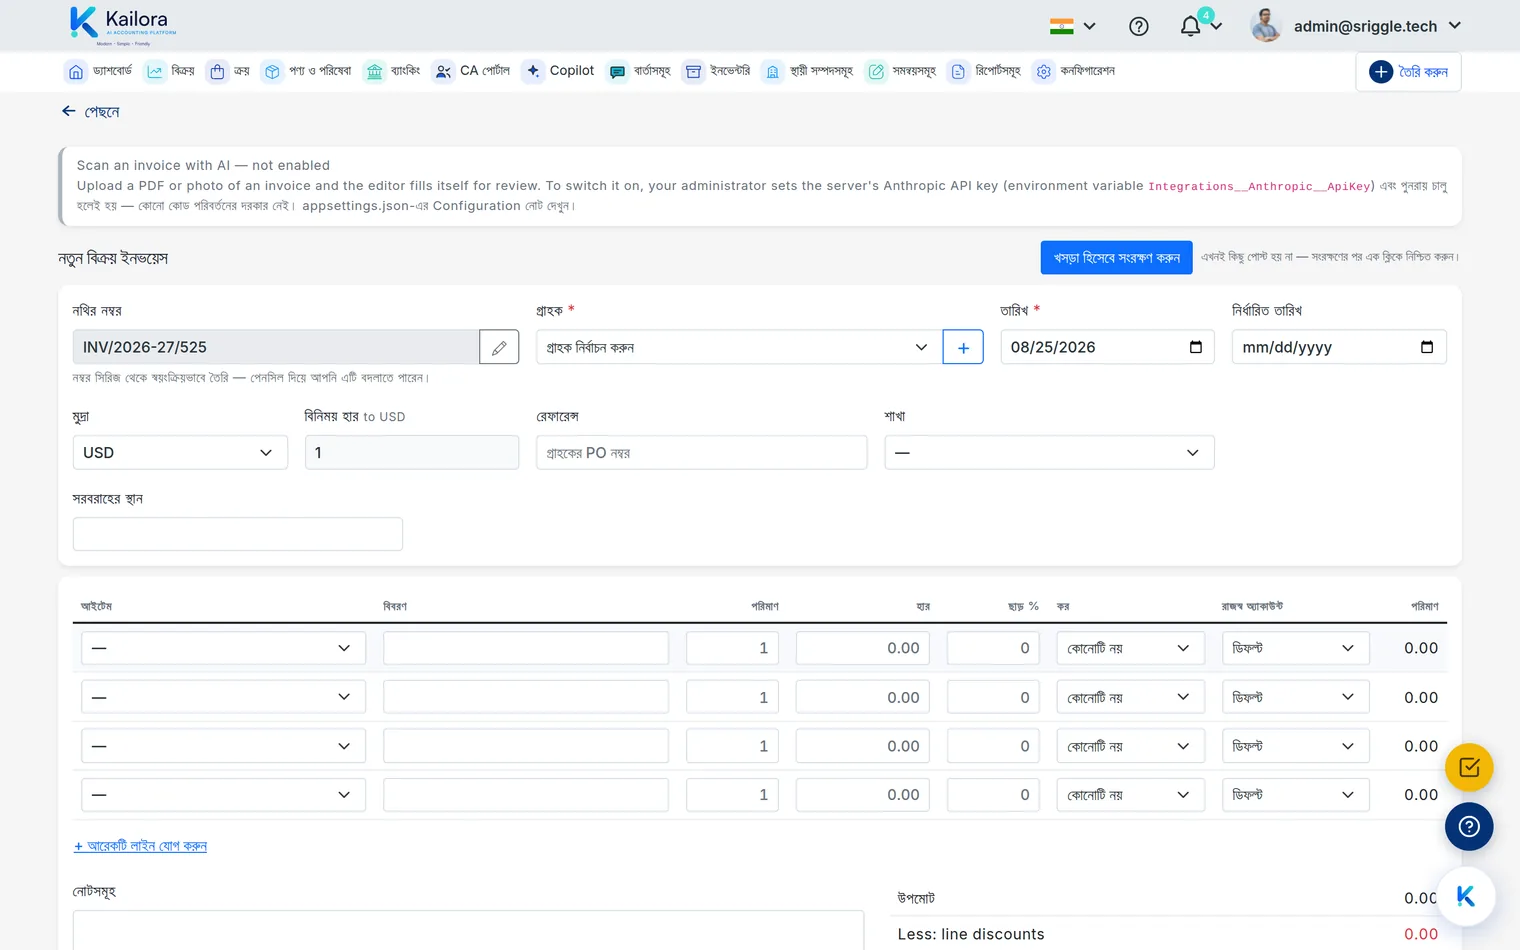Expand the branch dropdown
The width and height of the screenshot is (1520, 950).
pyautogui.click(x=1049, y=452)
